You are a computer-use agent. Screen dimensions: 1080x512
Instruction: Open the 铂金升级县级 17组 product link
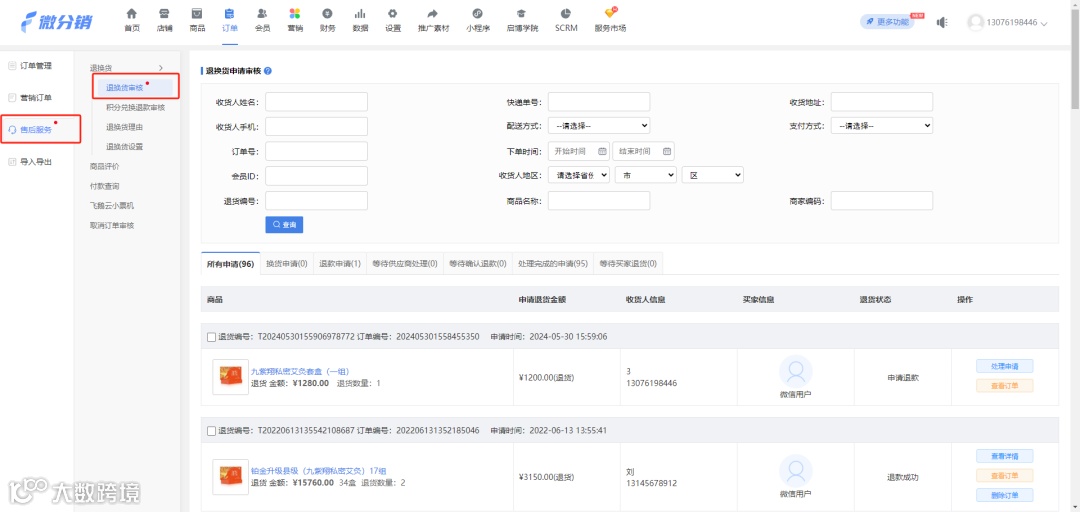pyautogui.click(x=318, y=471)
